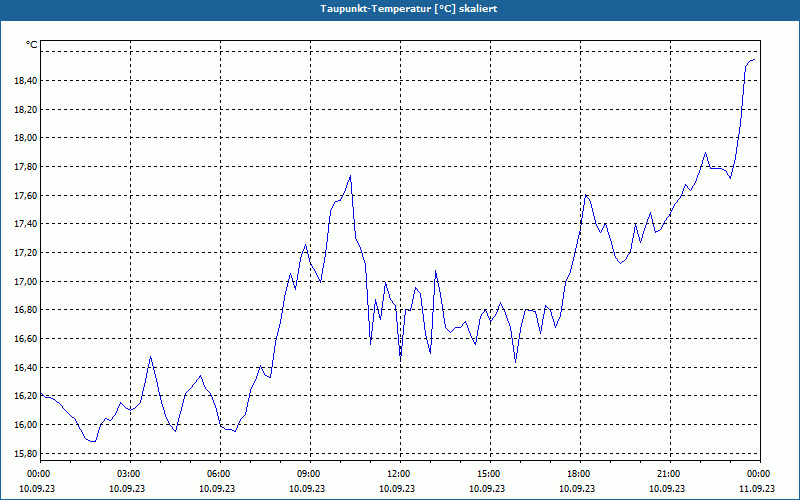
Task: Click the 18:00 time label
Action: pyautogui.click(x=580, y=473)
